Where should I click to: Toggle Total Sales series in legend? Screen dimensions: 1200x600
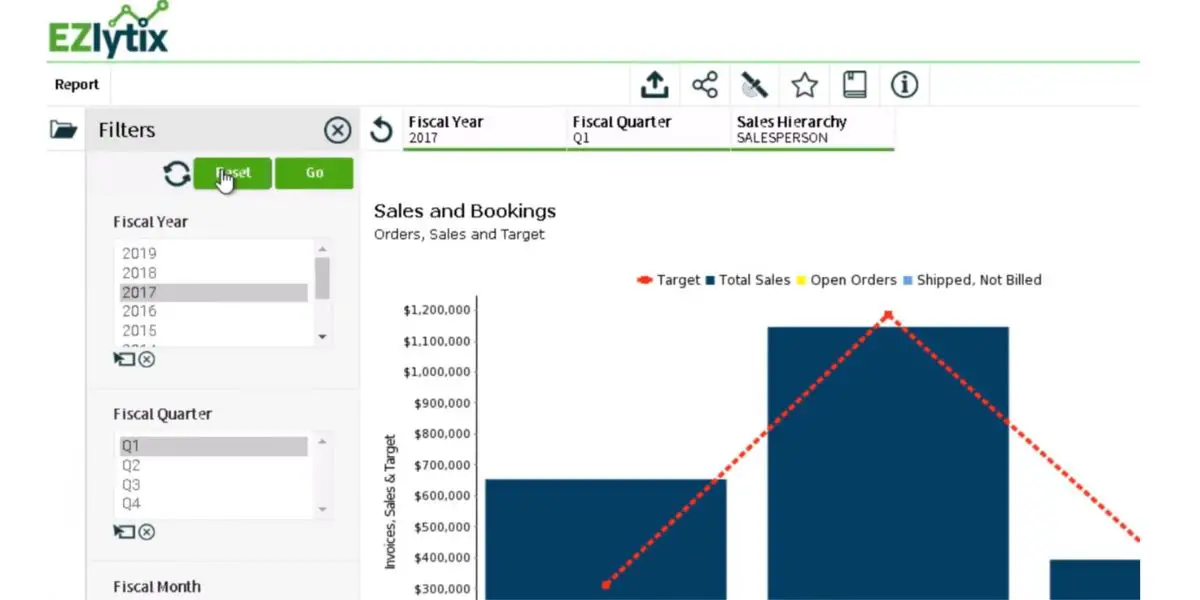748,280
